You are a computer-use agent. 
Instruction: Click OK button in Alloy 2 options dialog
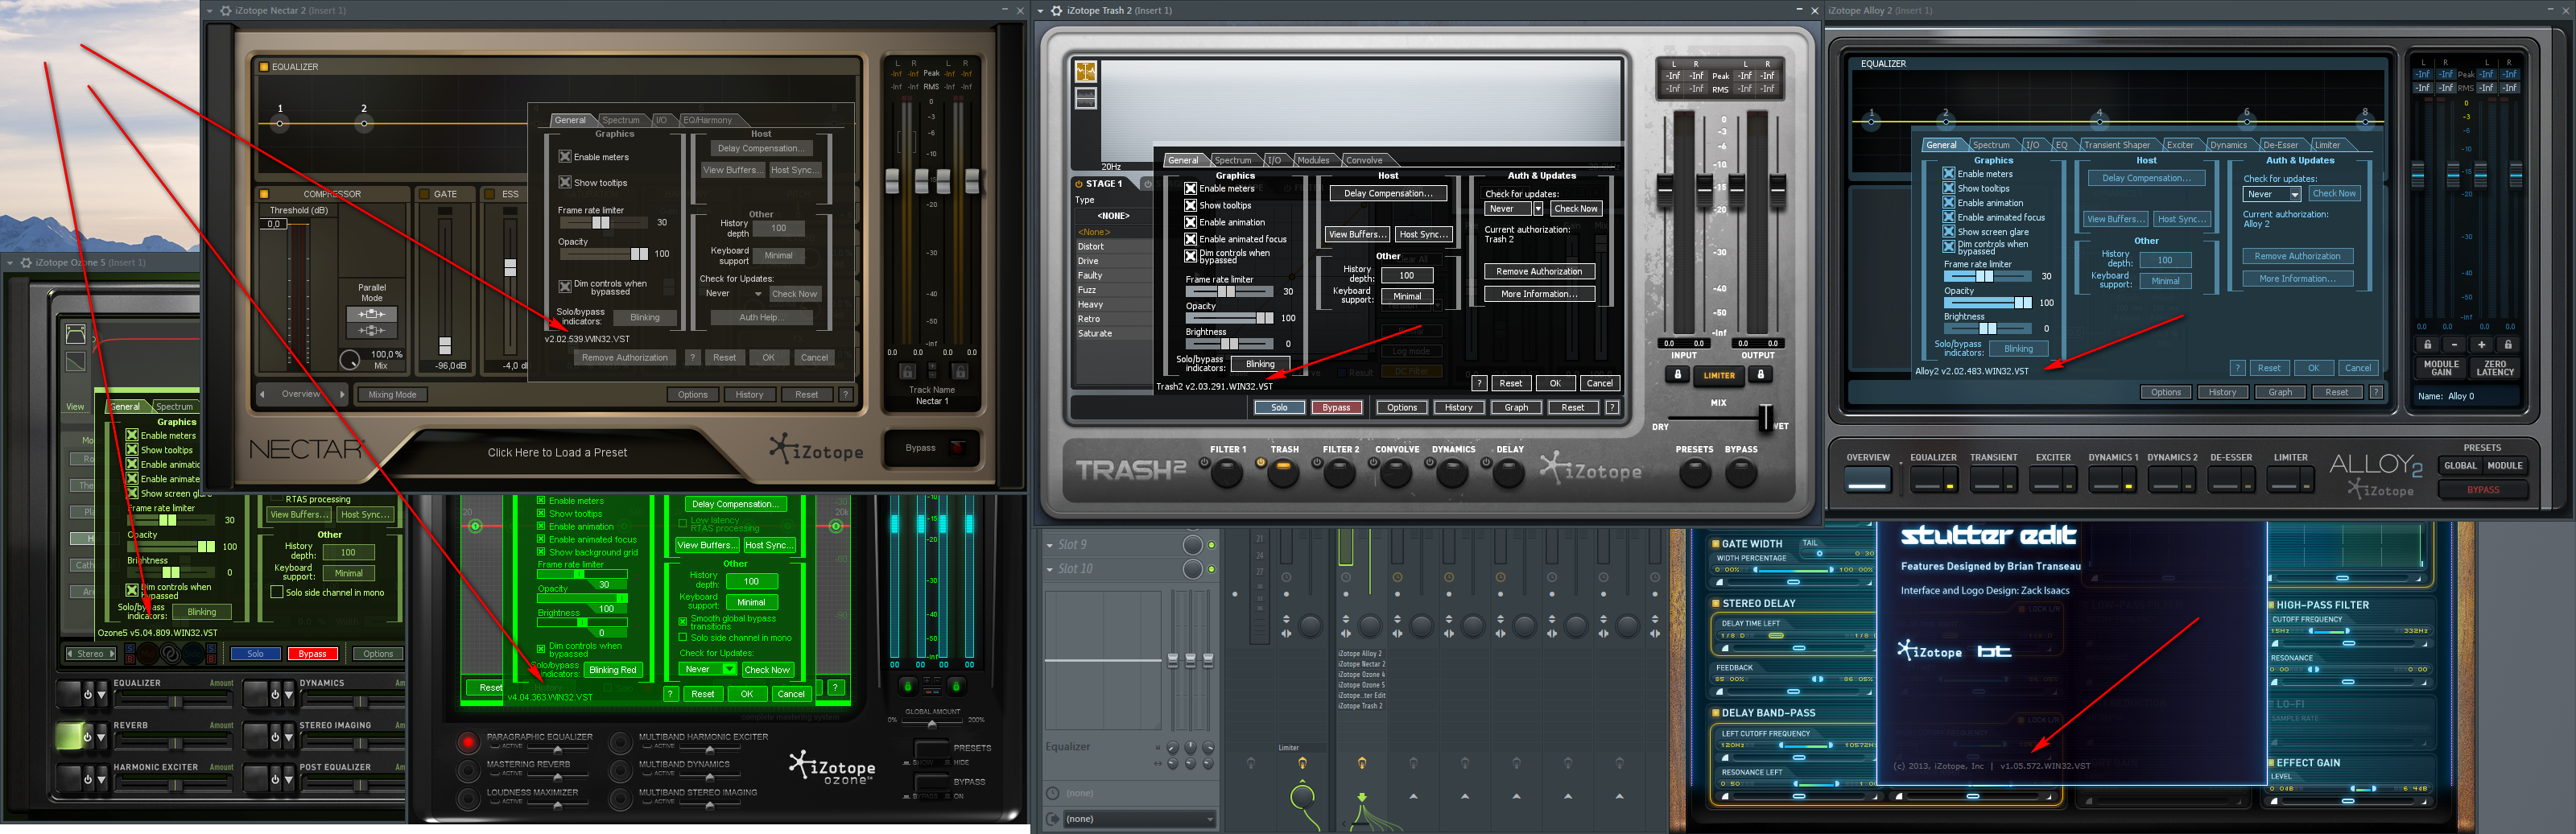tap(2313, 368)
